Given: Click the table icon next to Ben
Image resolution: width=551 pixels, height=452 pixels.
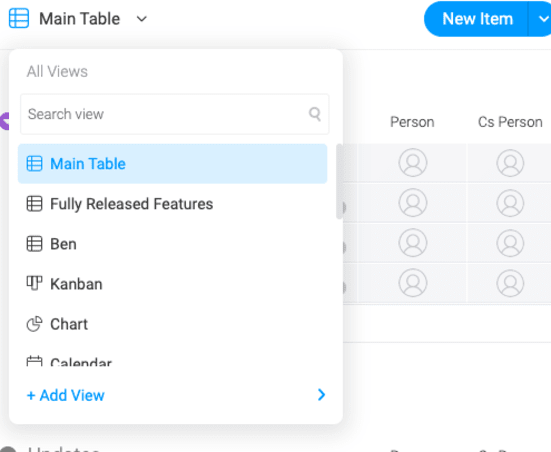Looking at the screenshot, I should tap(34, 244).
